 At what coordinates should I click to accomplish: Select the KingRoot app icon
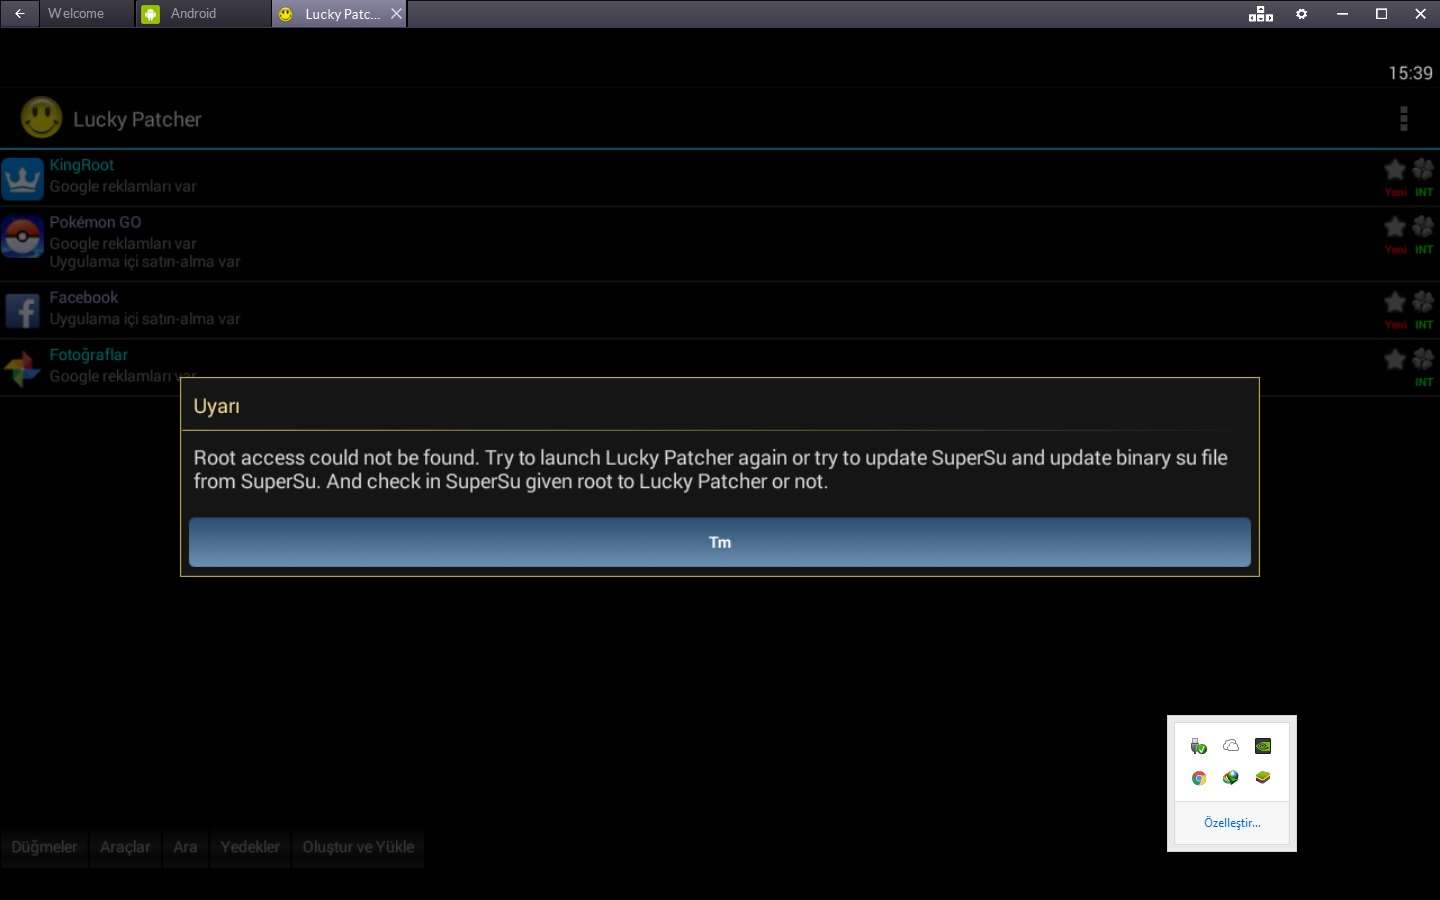[x=22, y=179]
